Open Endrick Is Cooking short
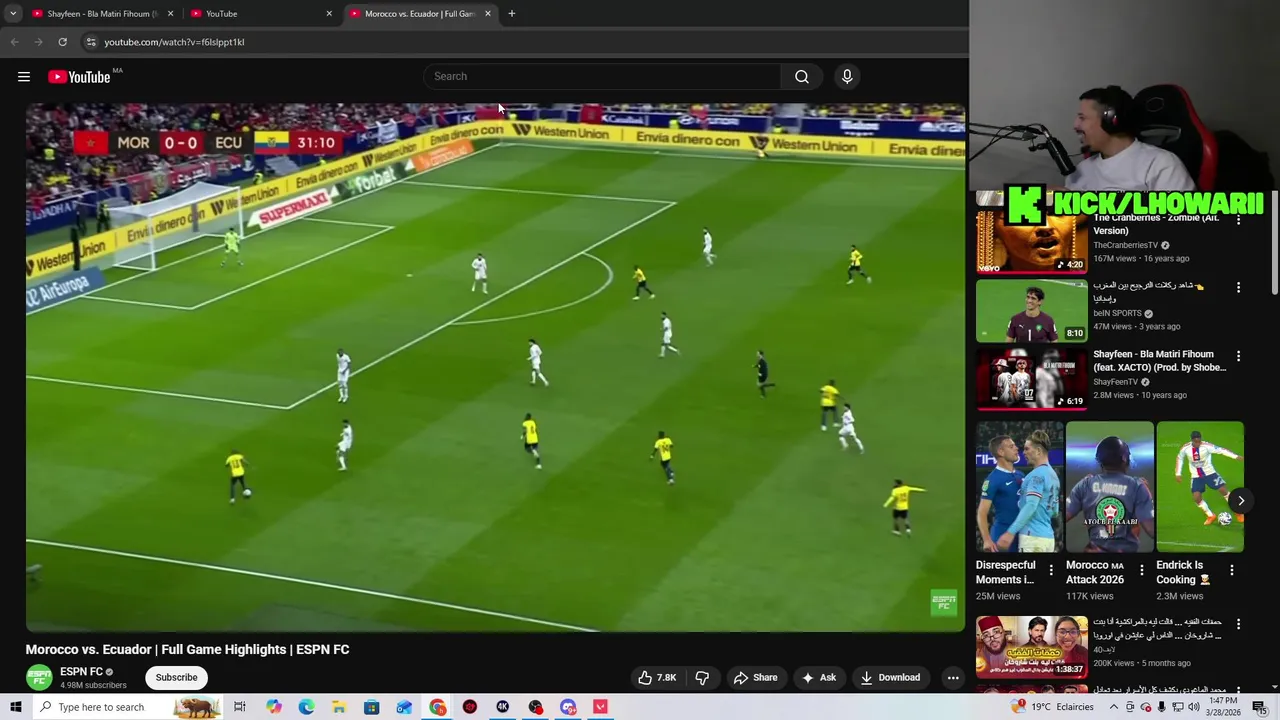Screen dimensions: 1280x720 pos(1200,487)
